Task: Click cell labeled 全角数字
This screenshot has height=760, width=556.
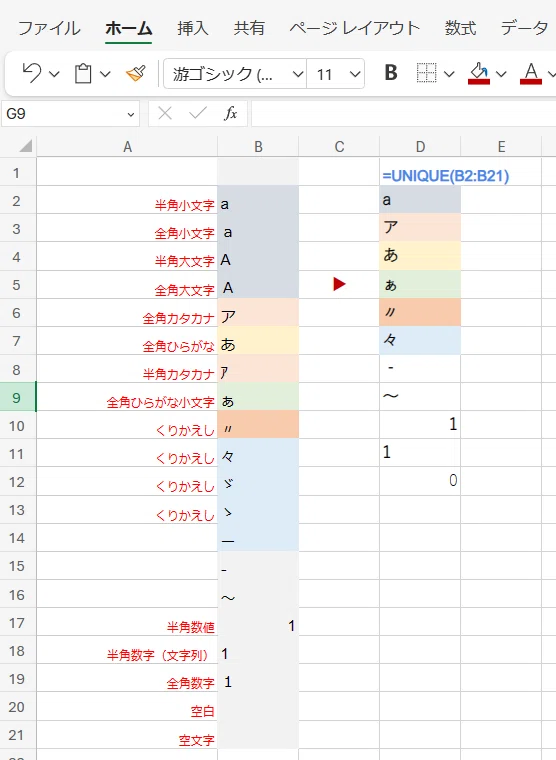Action: click(x=127, y=678)
